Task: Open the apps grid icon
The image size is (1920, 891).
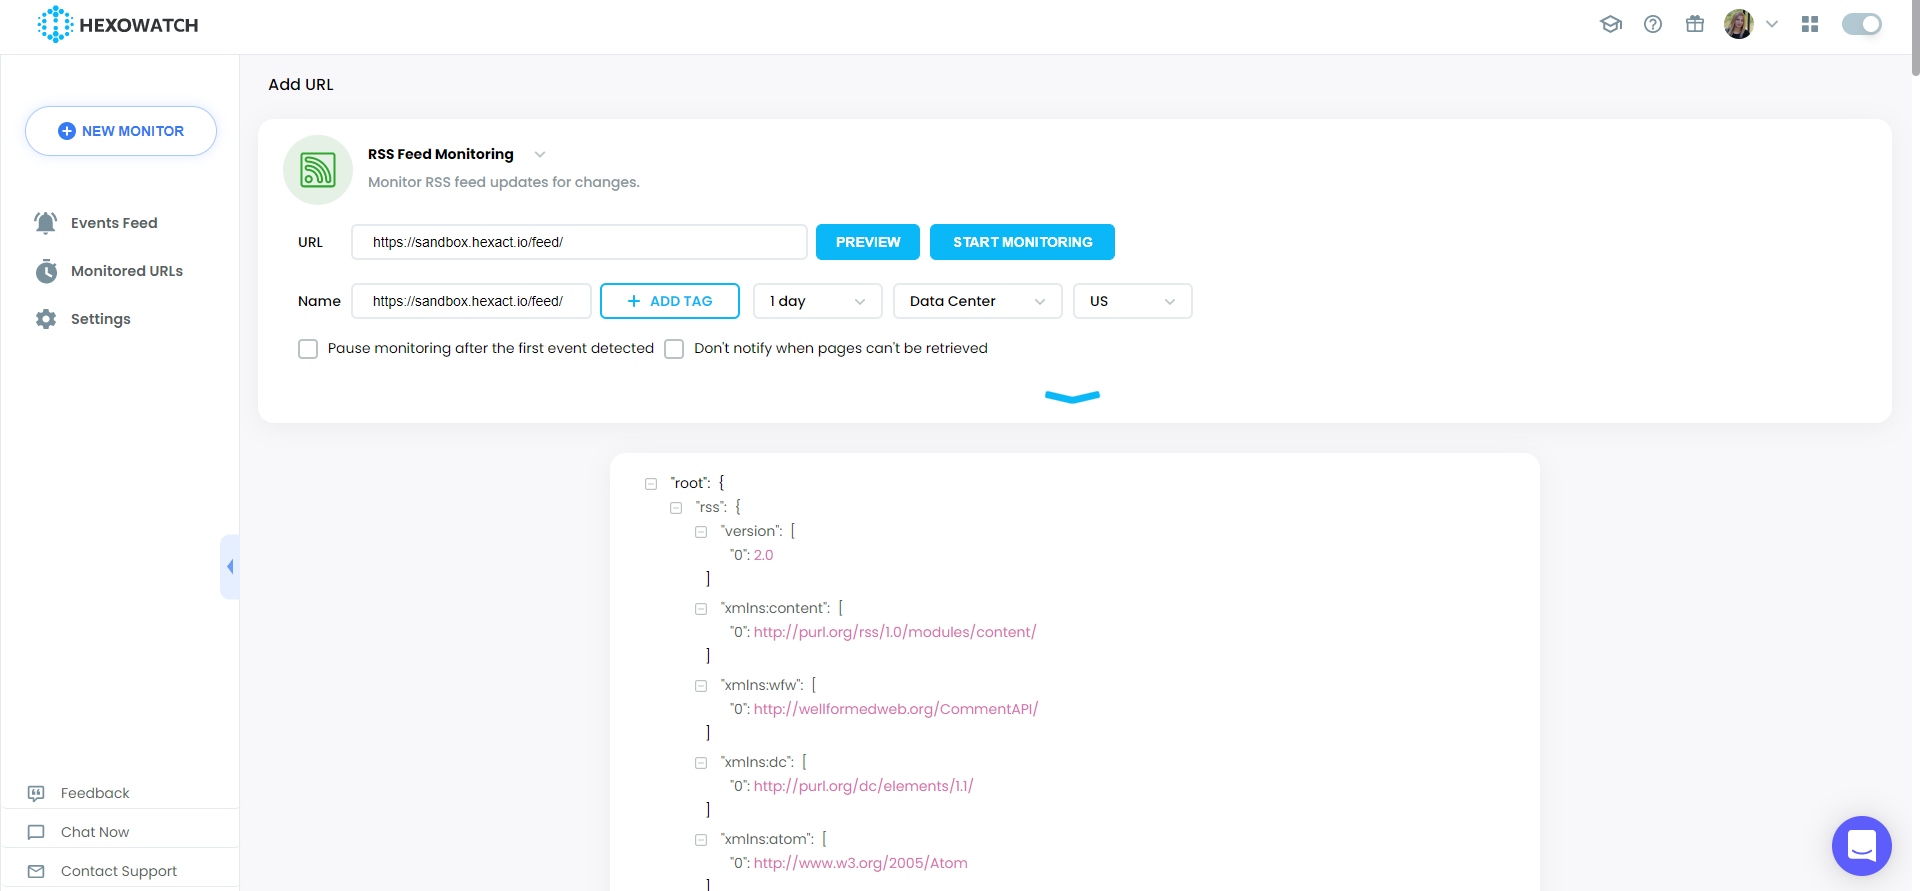Action: [x=1810, y=24]
